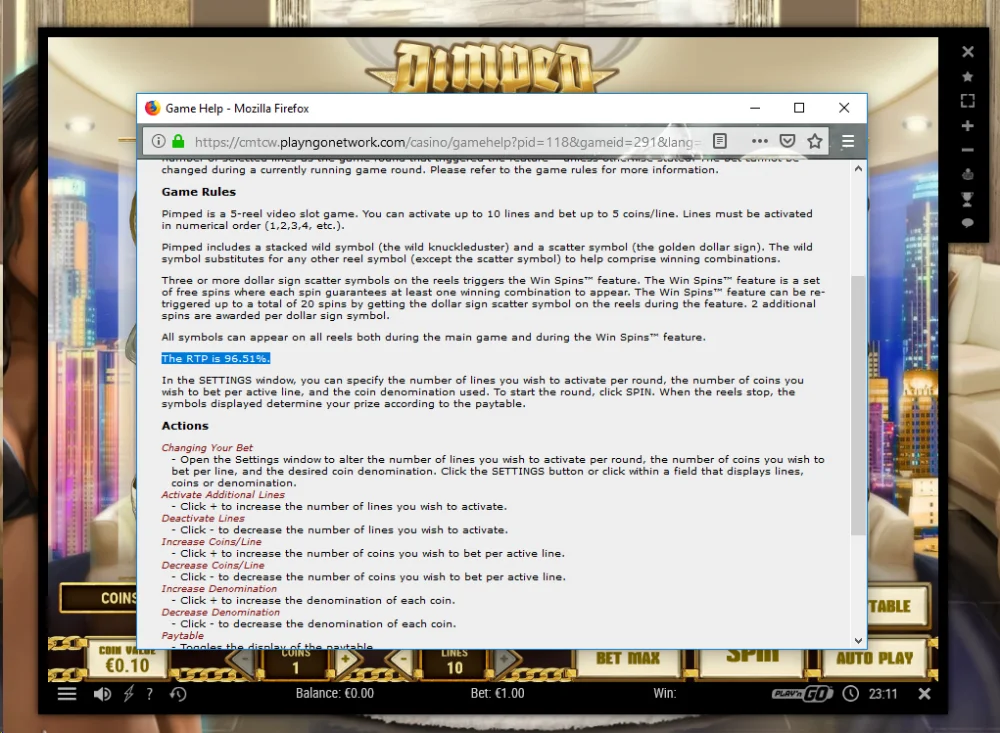This screenshot has height=733, width=1000.
Task: Decrease lines with the minus arrow
Action: [403, 661]
